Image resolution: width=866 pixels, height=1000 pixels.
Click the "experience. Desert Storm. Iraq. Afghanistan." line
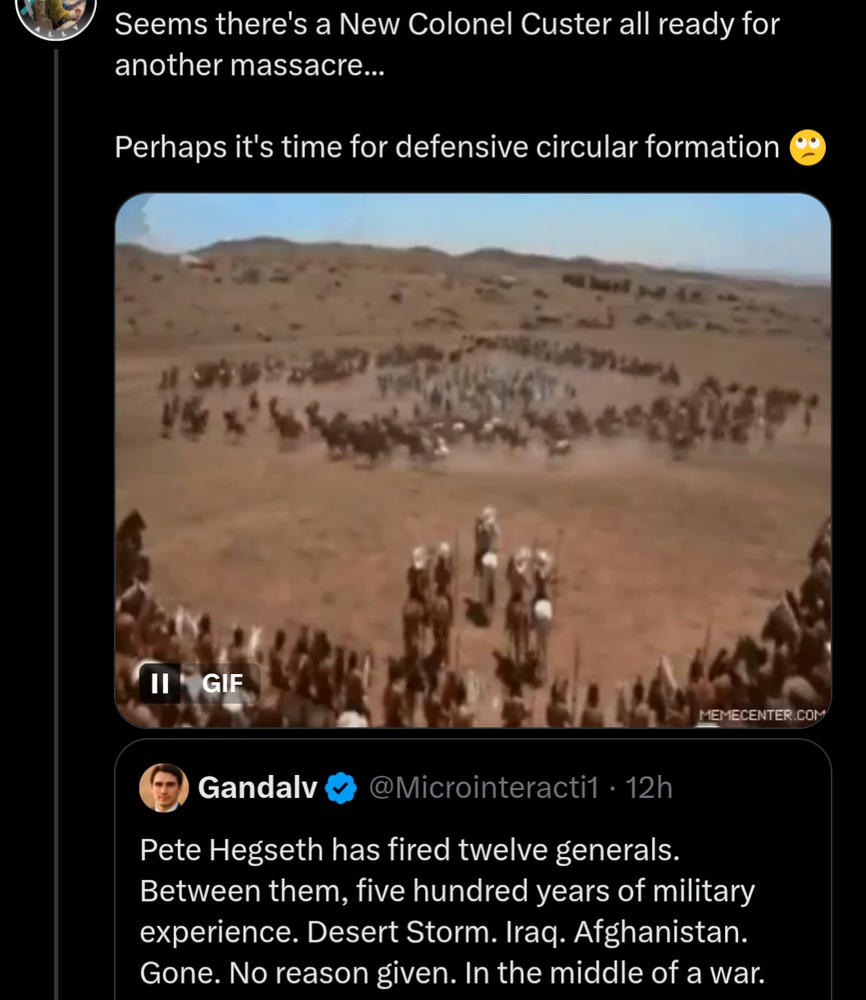pyautogui.click(x=443, y=931)
